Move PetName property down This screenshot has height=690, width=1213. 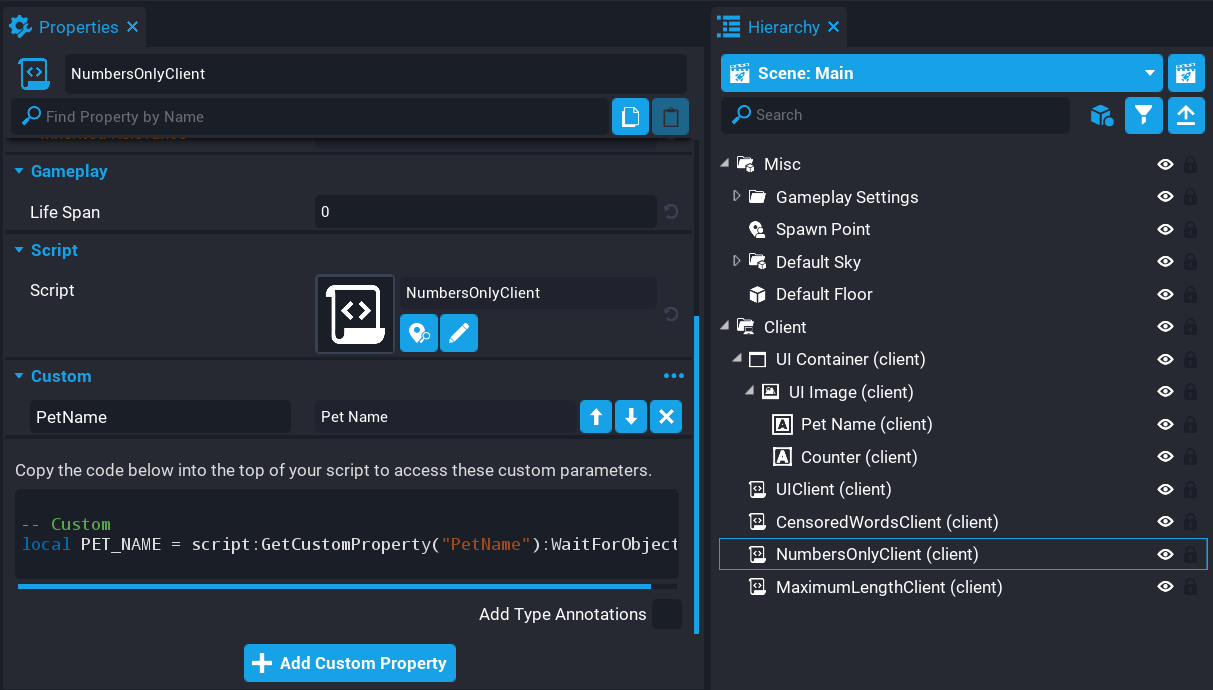(x=630, y=417)
